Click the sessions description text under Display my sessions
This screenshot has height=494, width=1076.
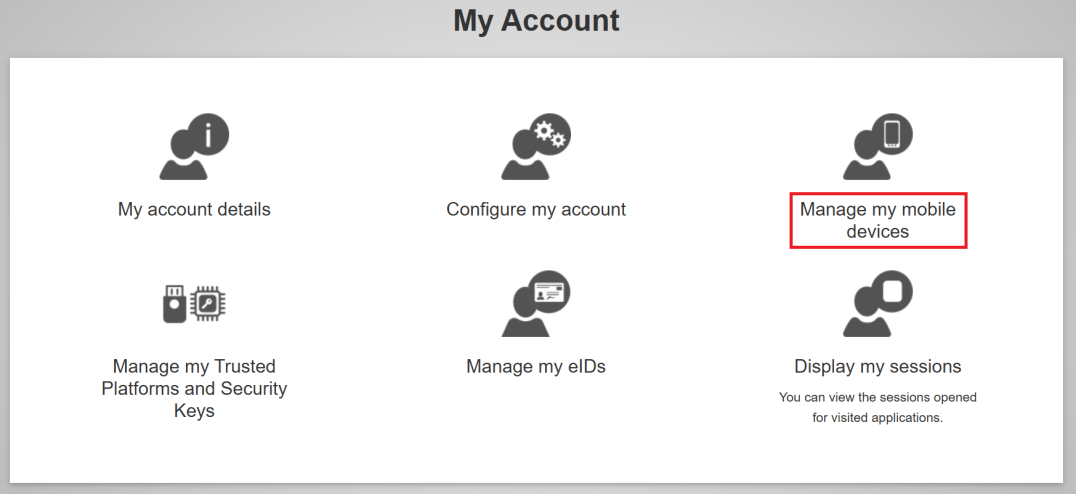pos(877,407)
